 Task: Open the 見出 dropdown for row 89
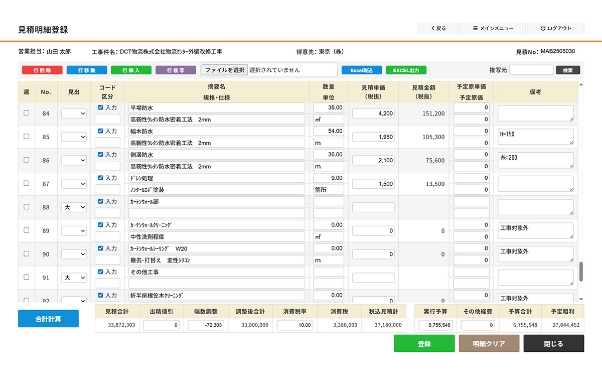pos(74,230)
